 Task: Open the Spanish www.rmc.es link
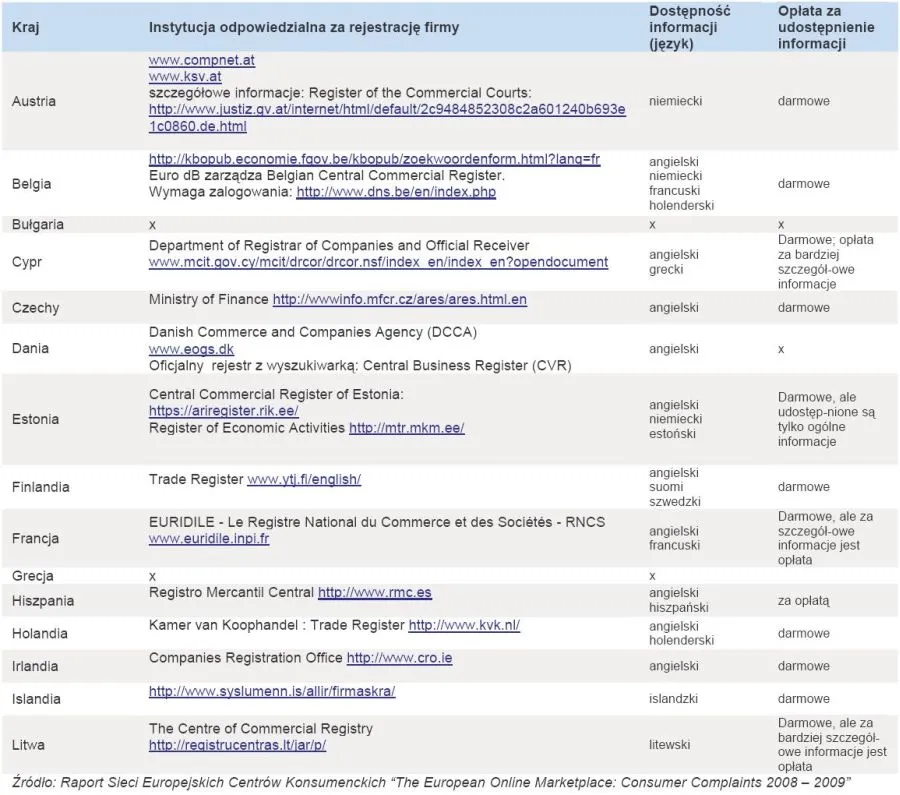[374, 593]
